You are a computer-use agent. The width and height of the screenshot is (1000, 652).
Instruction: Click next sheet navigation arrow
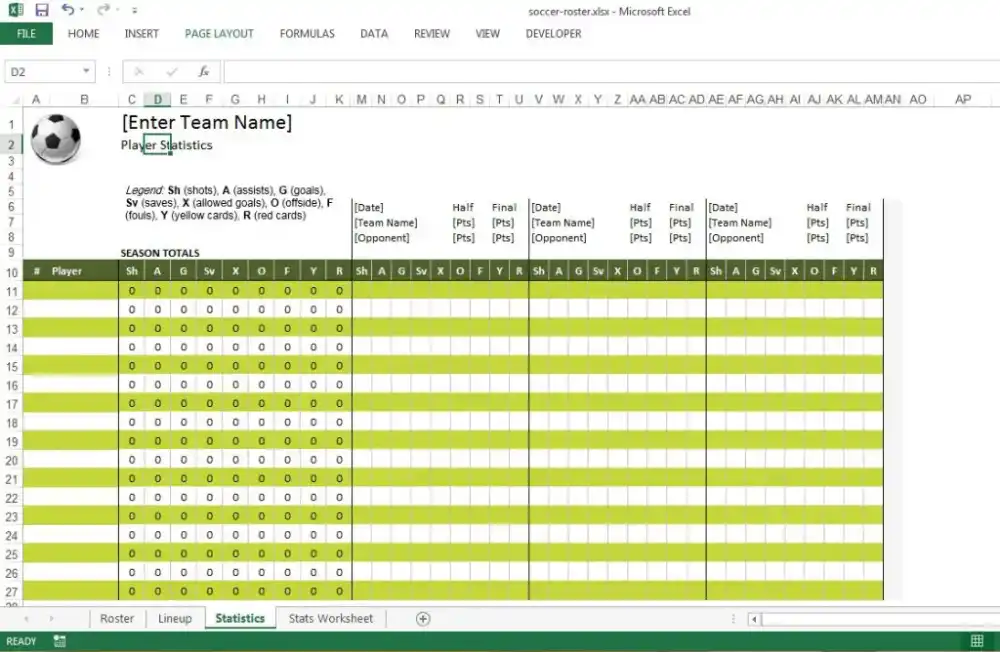point(51,618)
